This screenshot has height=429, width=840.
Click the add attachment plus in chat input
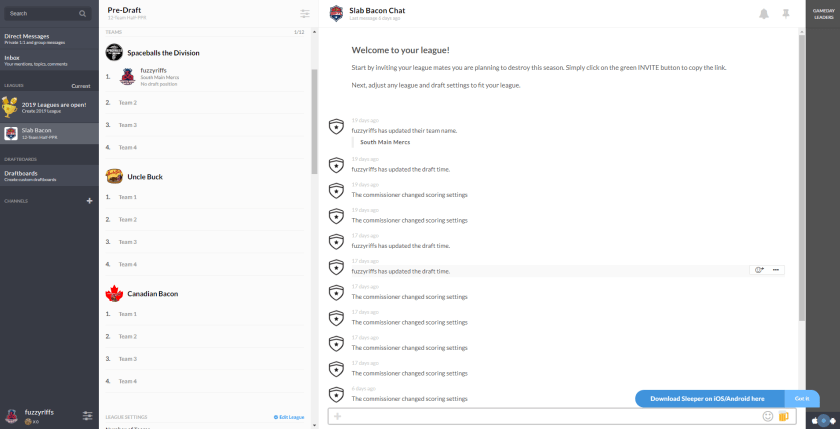(x=338, y=416)
